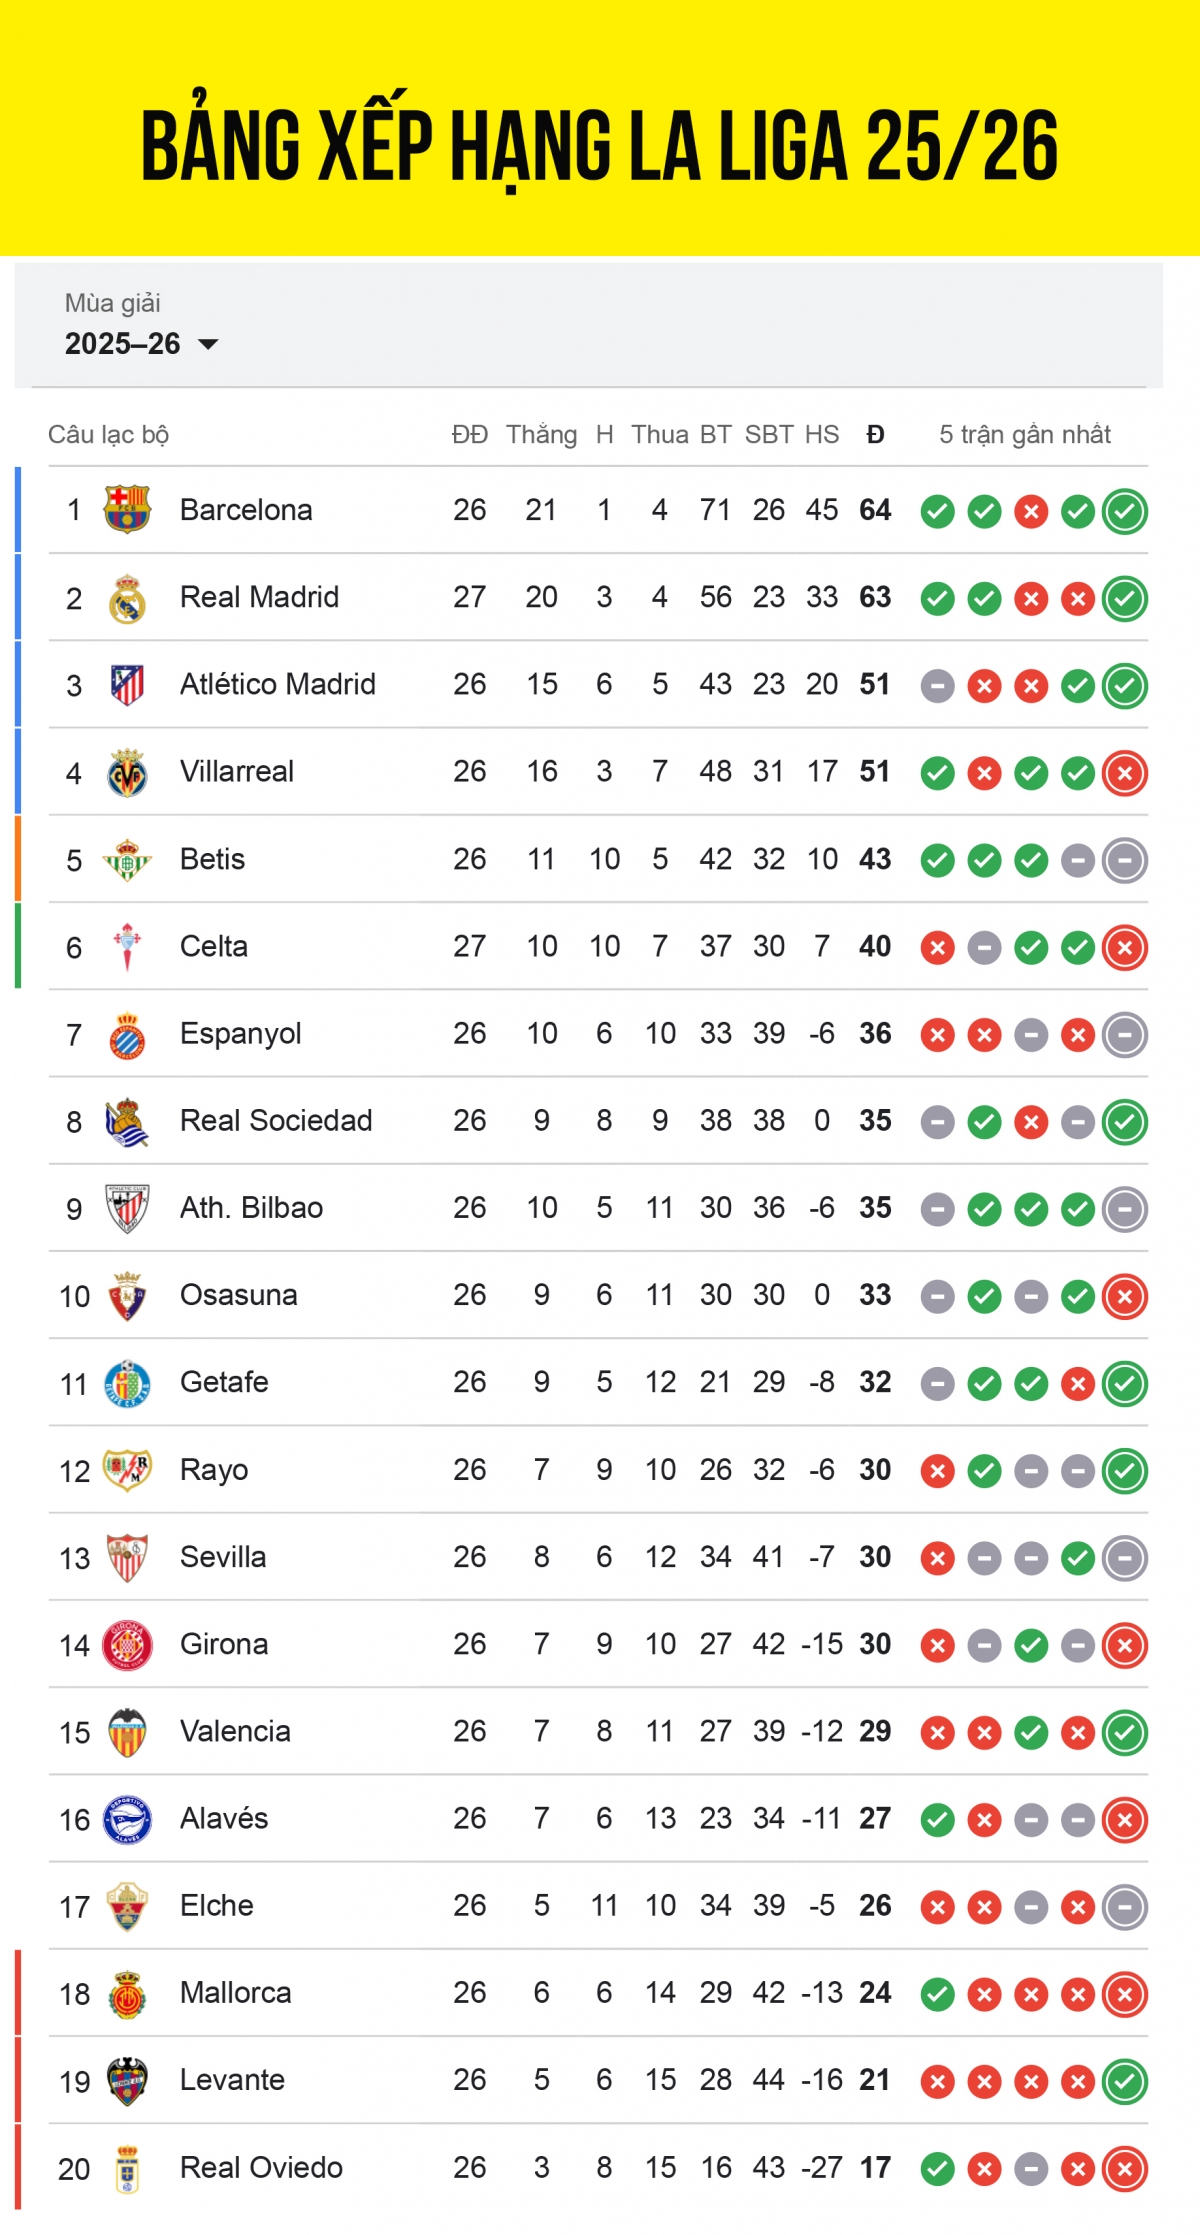The height and width of the screenshot is (2235, 1200).
Task: Click the Real Sociedad team name
Action: pos(275,1120)
